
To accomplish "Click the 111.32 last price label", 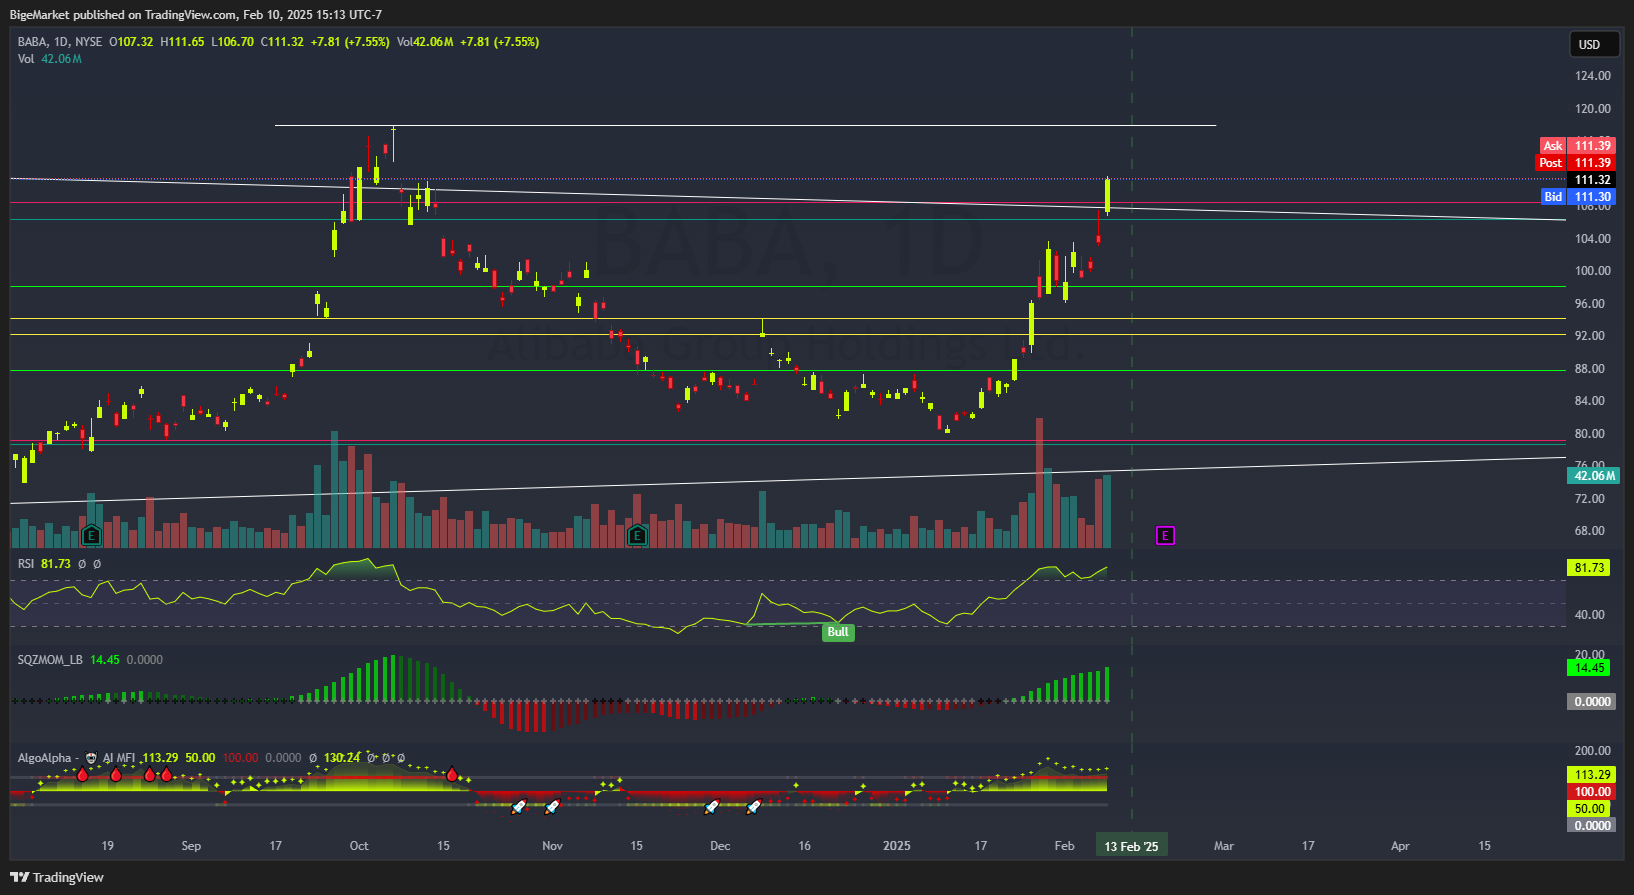I will [1591, 180].
